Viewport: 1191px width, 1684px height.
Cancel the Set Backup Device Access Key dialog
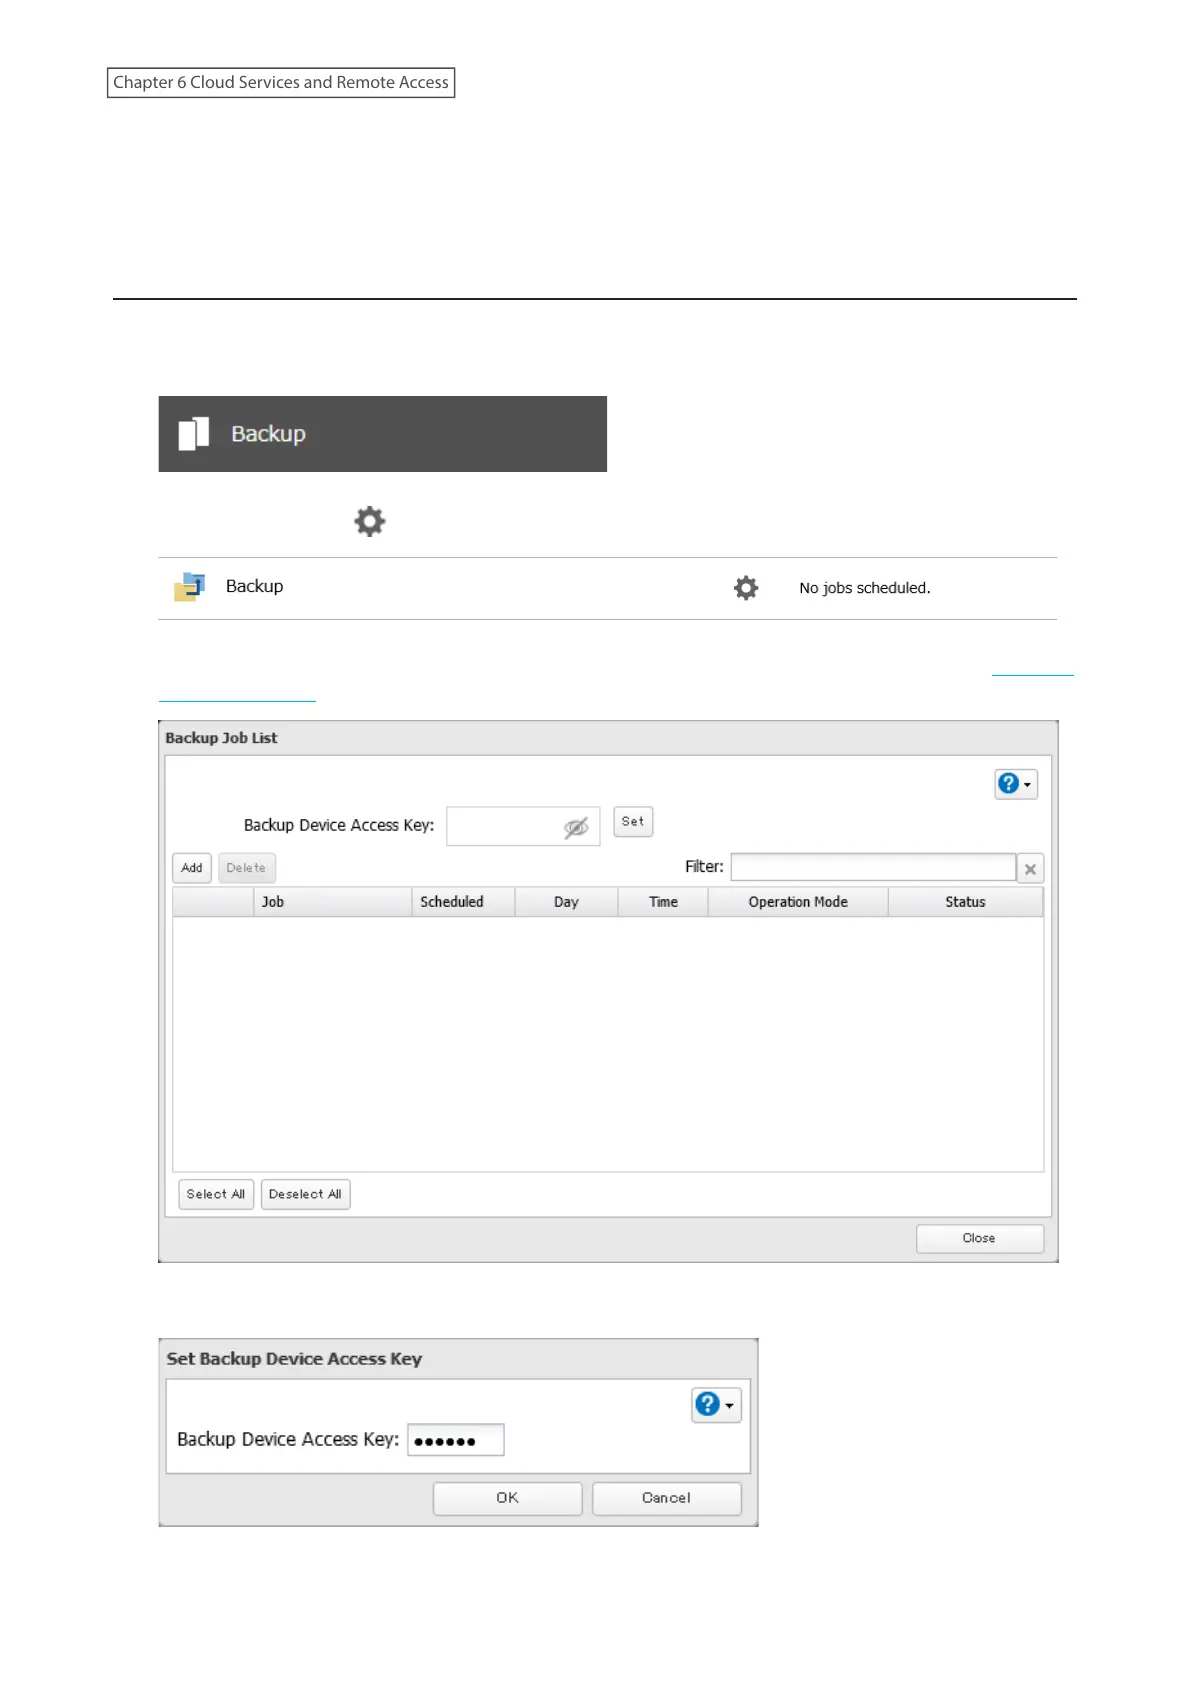pyautogui.click(x=666, y=1498)
